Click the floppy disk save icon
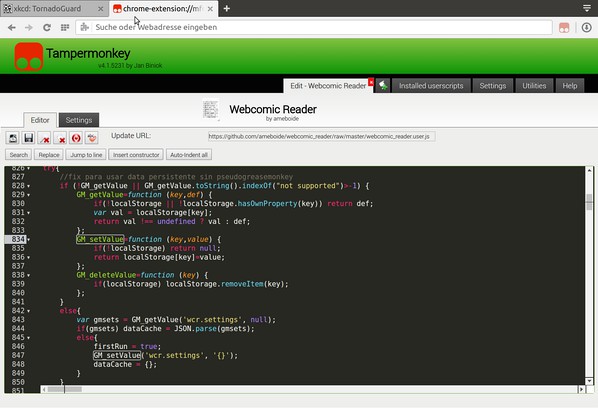598x408 pixels. point(29,138)
